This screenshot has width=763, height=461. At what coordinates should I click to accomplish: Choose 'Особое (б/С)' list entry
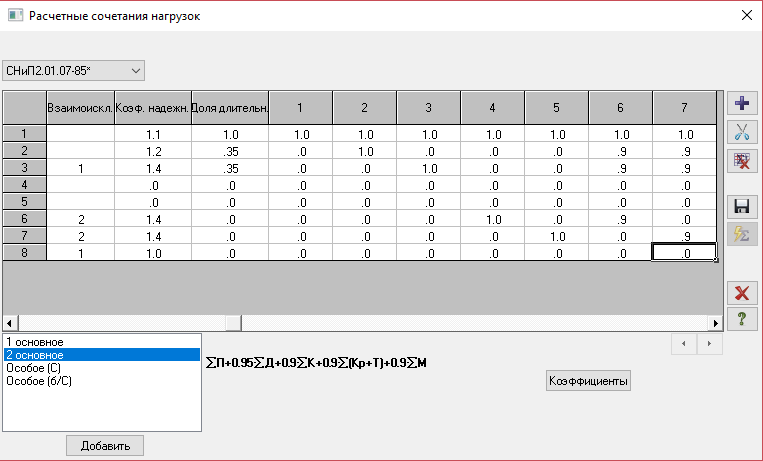point(102,381)
